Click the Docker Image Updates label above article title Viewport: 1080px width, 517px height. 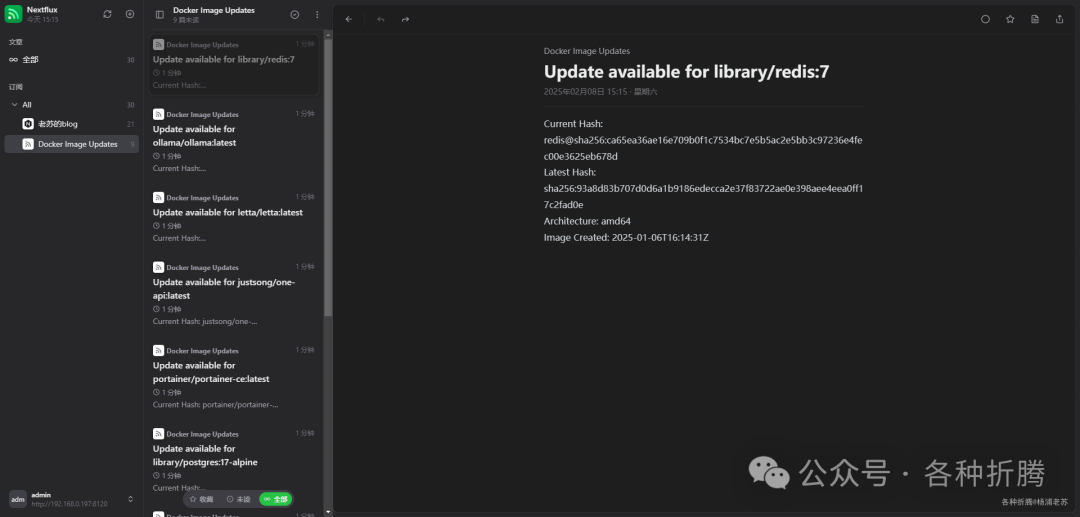coord(587,51)
